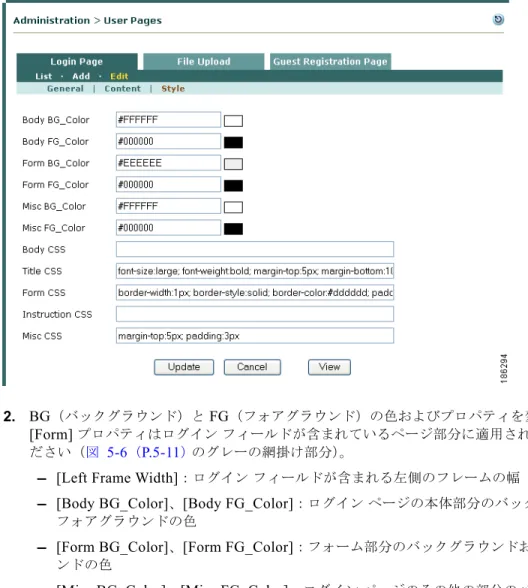Click the Body BG_Color text field
Image resolution: width=528 pixels, height=588 pixels.
tap(168, 120)
